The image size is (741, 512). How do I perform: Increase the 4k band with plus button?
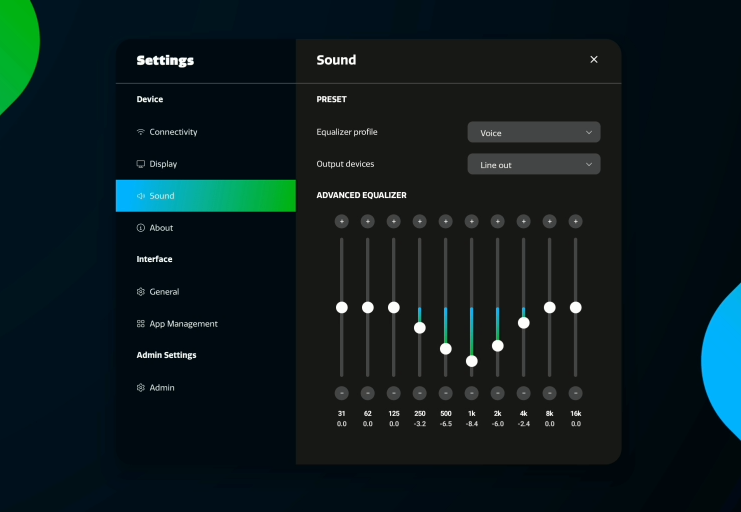tap(524, 221)
